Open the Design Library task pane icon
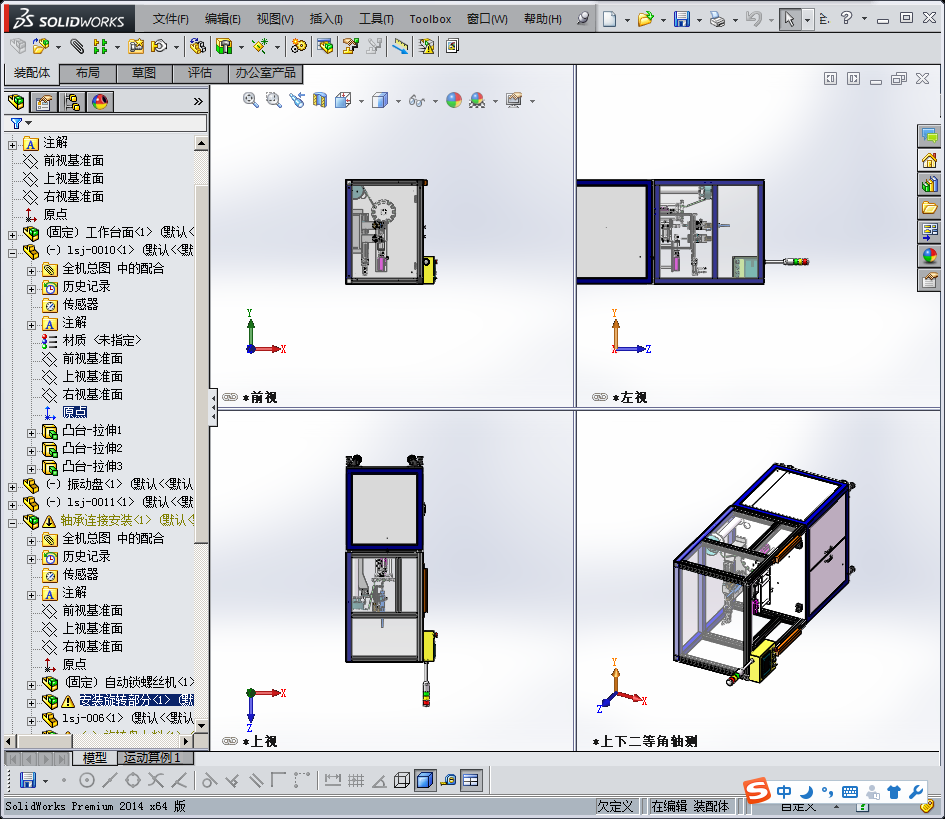 click(929, 184)
